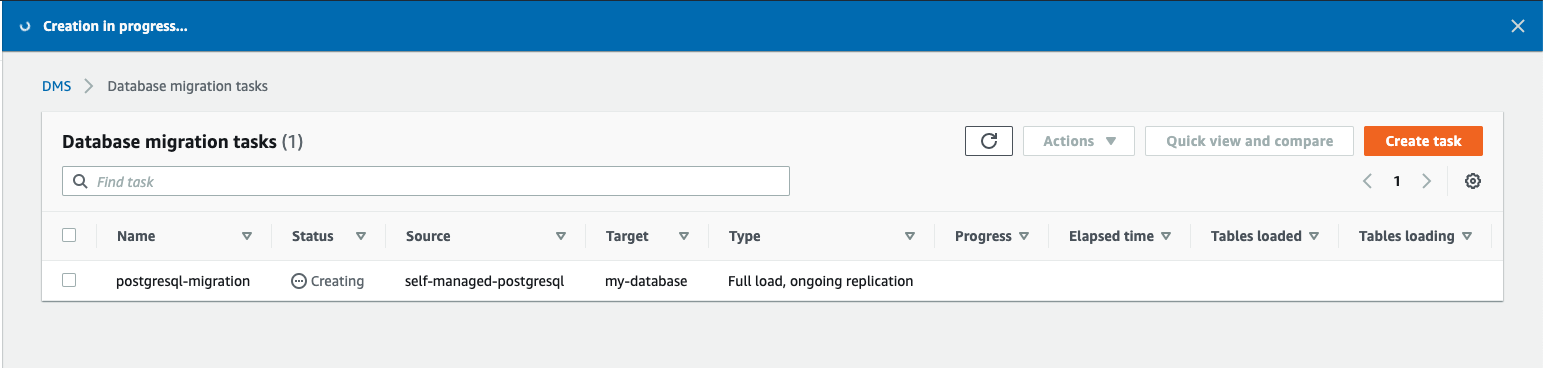Click the Tables loaded column header label

coord(1256,237)
